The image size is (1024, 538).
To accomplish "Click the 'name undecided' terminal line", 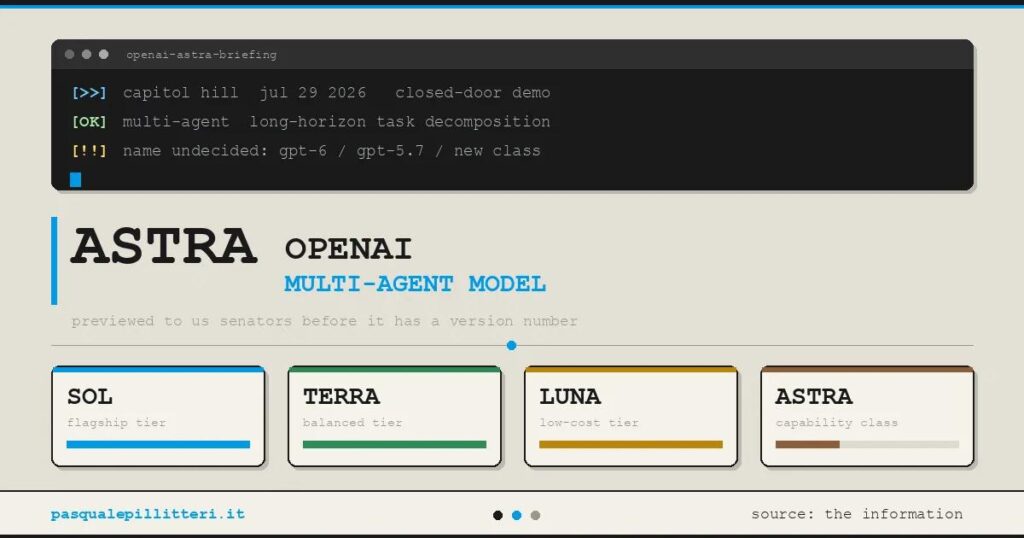I will (332, 151).
